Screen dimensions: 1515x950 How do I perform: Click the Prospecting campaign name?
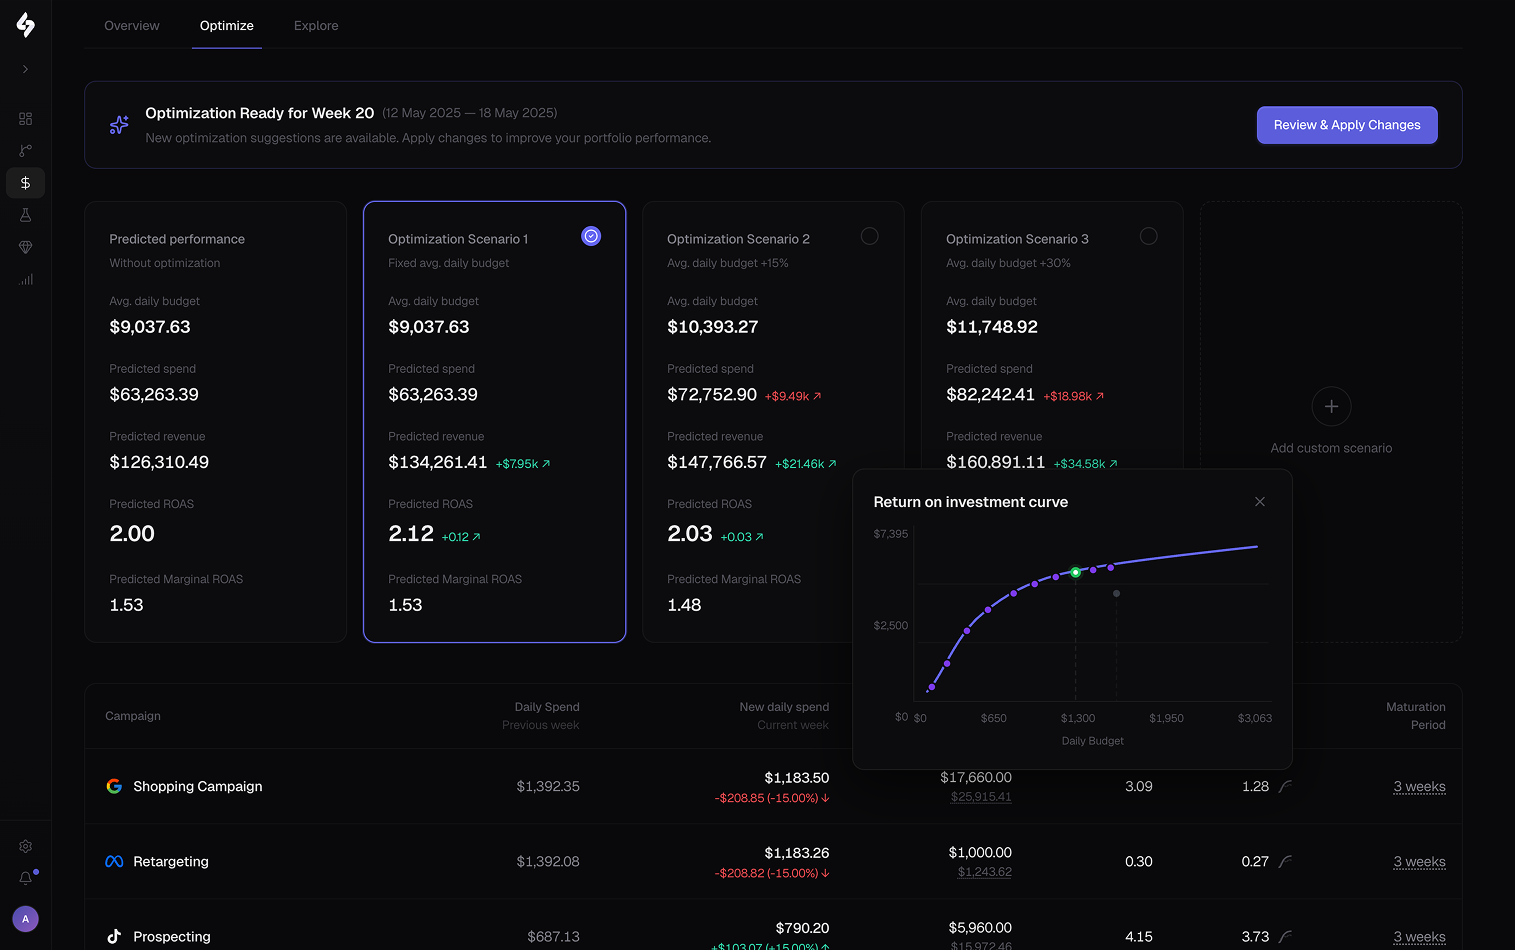point(172,937)
